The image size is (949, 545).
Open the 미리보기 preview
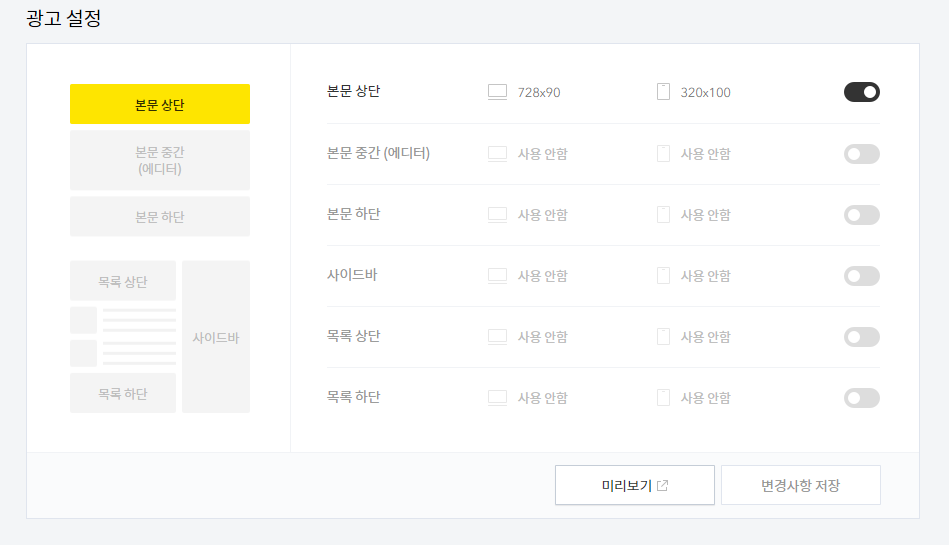[635, 485]
